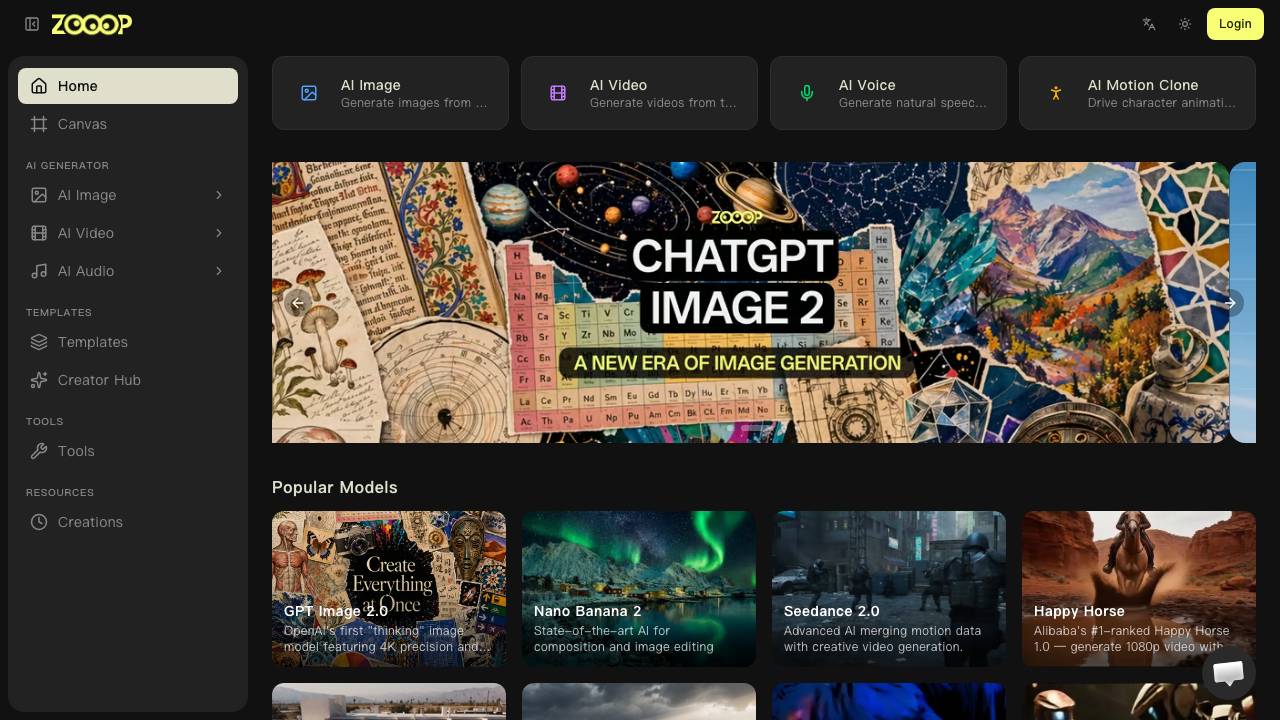Click the green microphone icon on AI Voice card
Screen dimensions: 1280x720
pos(807,93)
